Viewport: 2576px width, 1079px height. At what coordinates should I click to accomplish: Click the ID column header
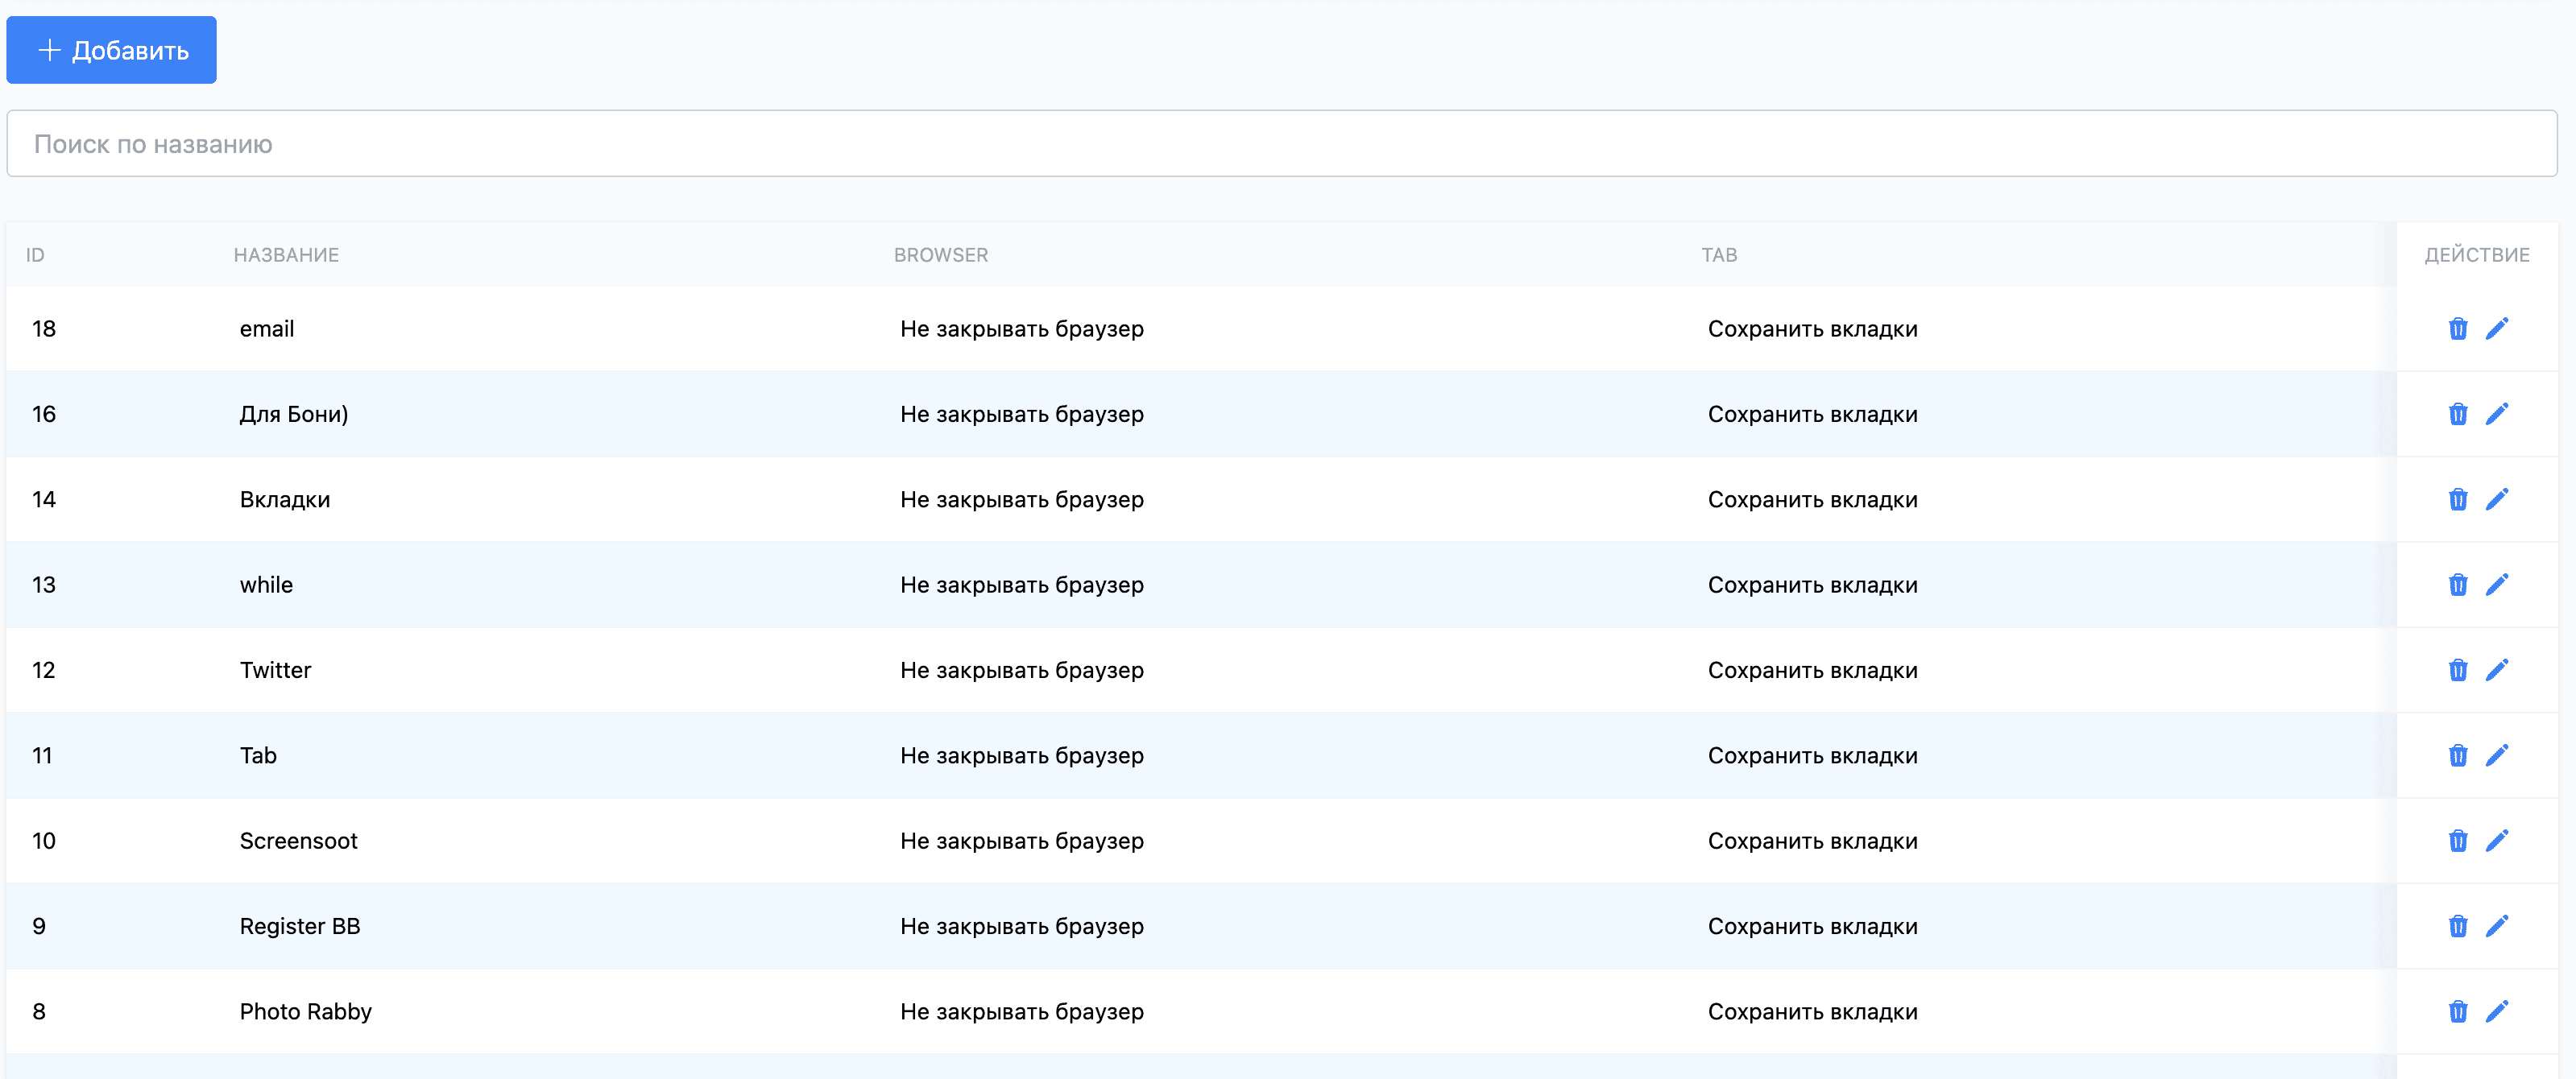click(x=35, y=255)
